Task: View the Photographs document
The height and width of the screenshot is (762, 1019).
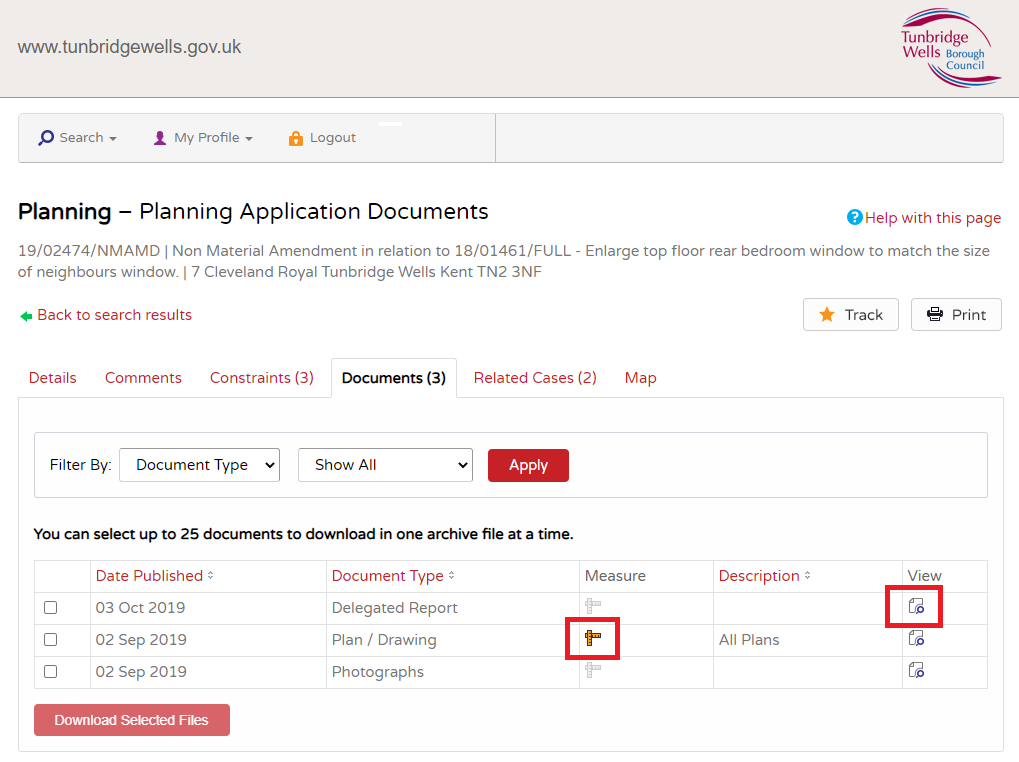Action: (x=914, y=670)
